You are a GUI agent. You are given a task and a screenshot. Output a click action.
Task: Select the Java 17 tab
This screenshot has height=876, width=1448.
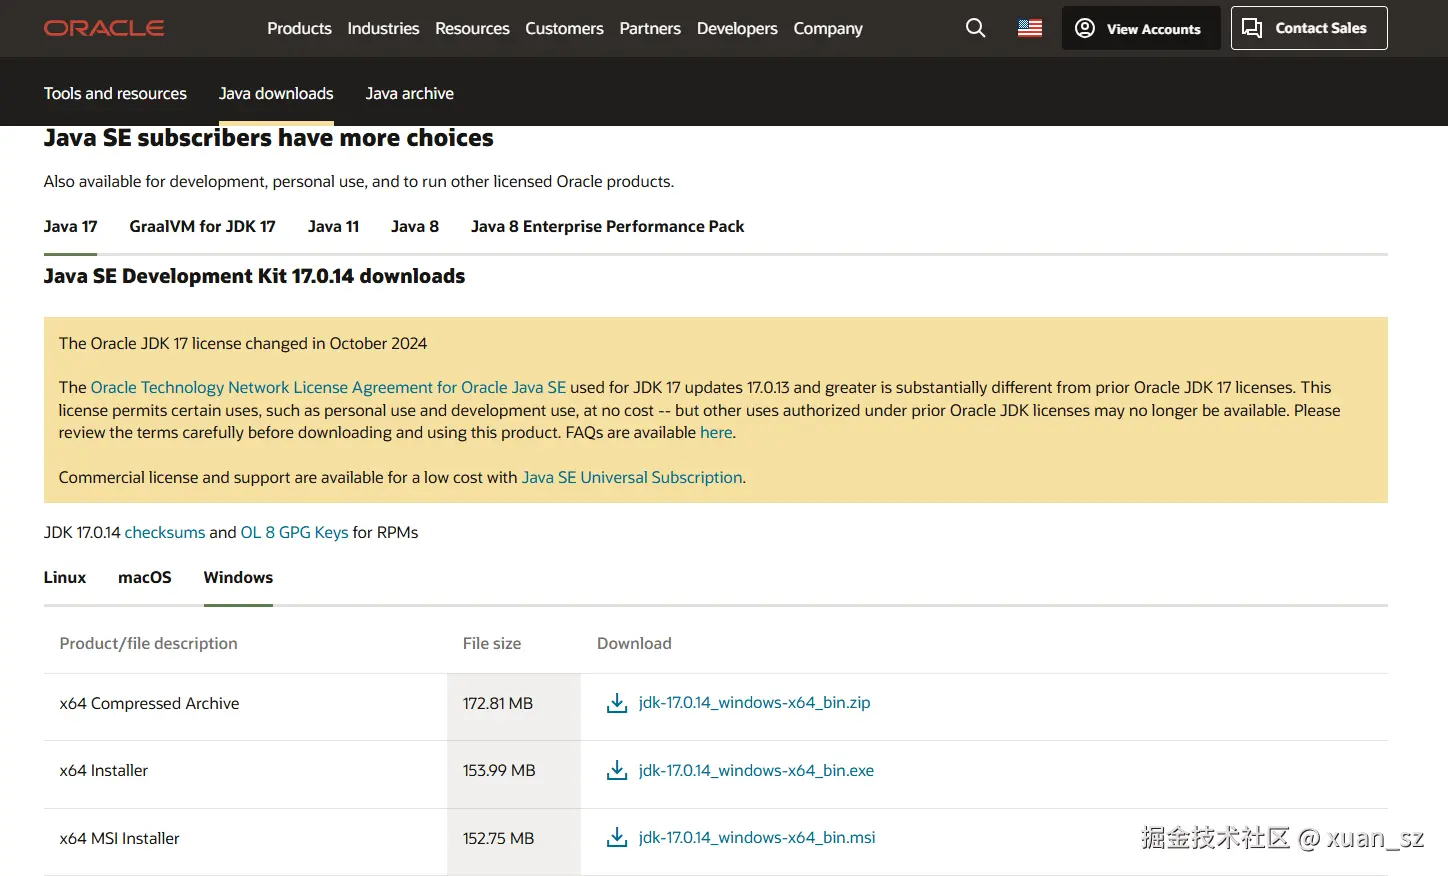(70, 226)
